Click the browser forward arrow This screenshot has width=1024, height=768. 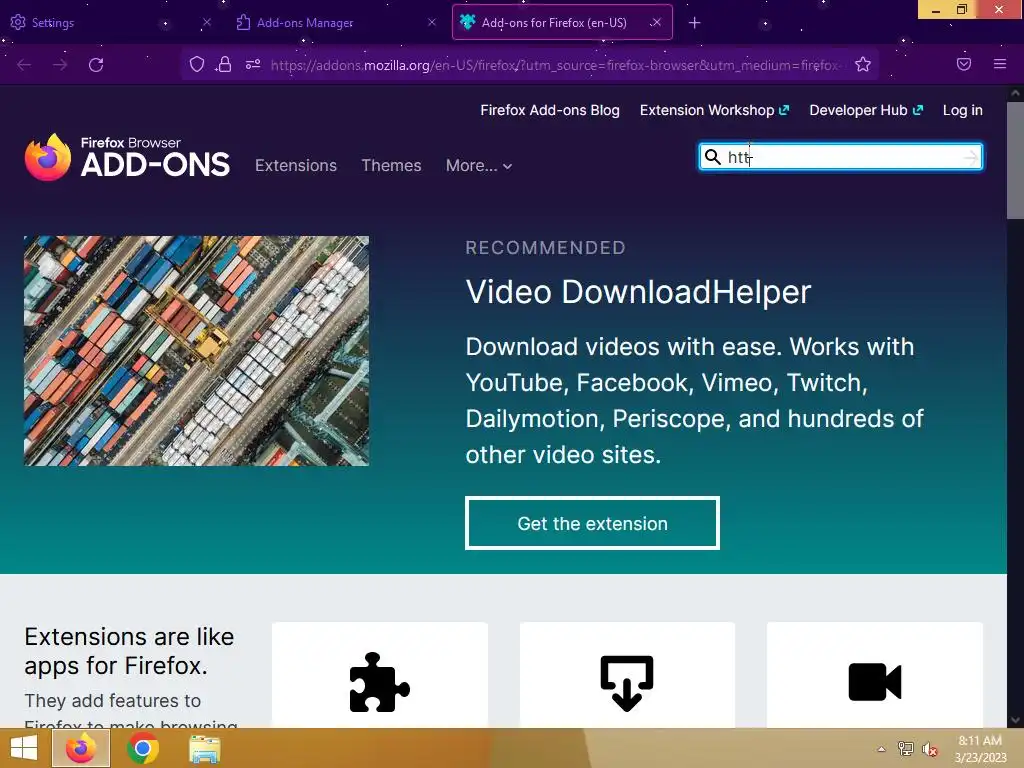point(60,65)
